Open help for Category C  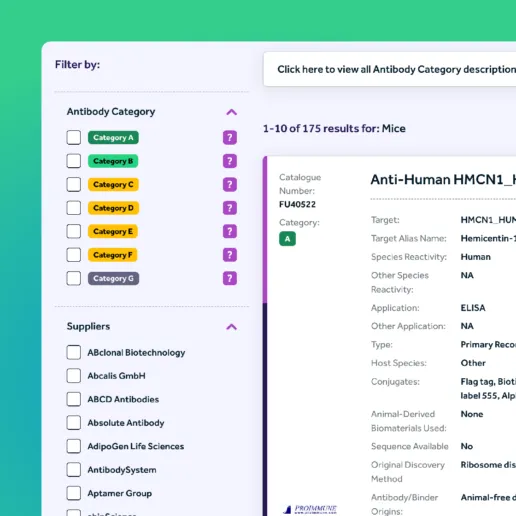pyautogui.click(x=230, y=184)
